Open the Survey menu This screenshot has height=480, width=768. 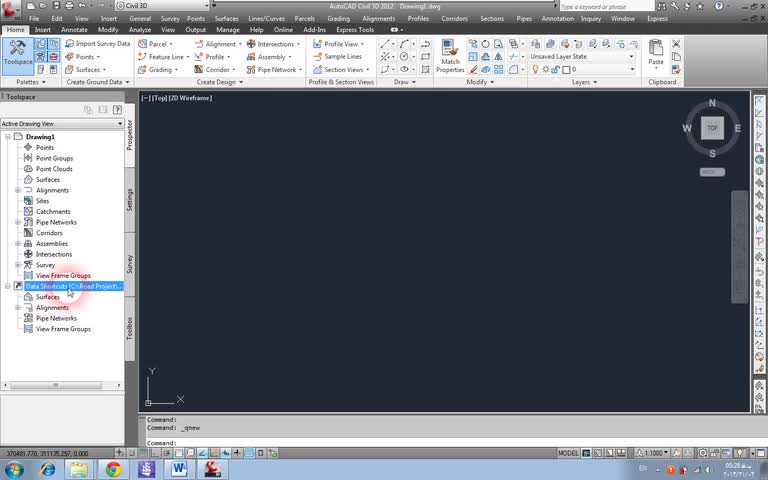point(170,19)
